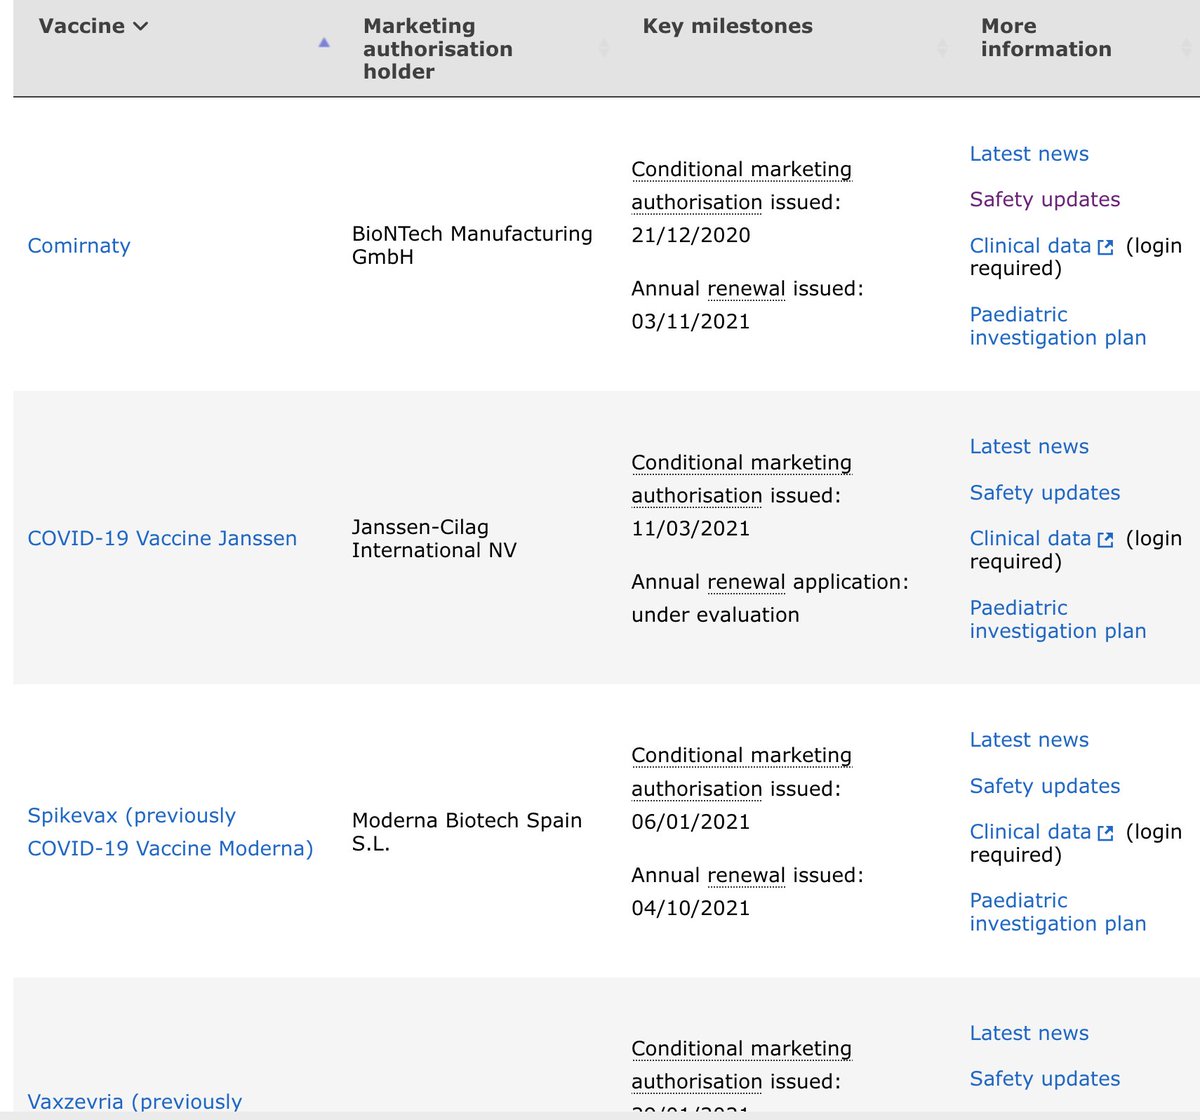Viewport: 1200px width, 1120px height.
Task: Open Paediatric investigation plan for Spikevax
Action: tap(1058, 912)
